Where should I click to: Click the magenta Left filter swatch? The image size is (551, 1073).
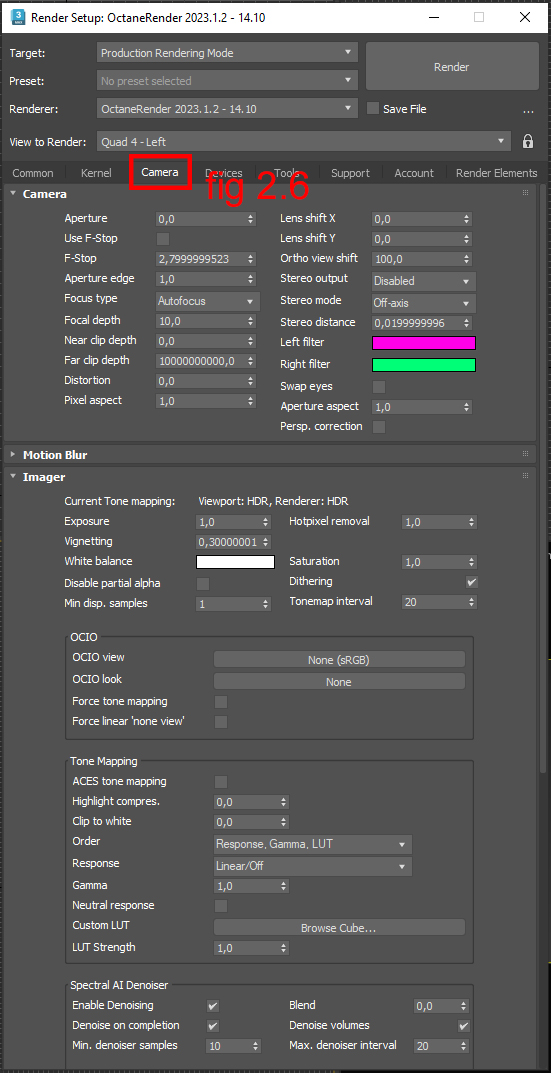424,343
